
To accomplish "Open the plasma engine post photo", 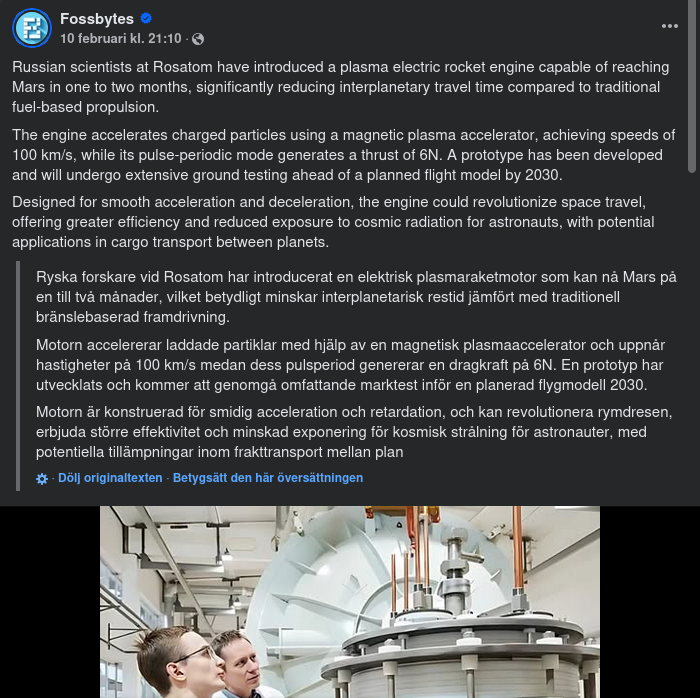I will (350, 602).
